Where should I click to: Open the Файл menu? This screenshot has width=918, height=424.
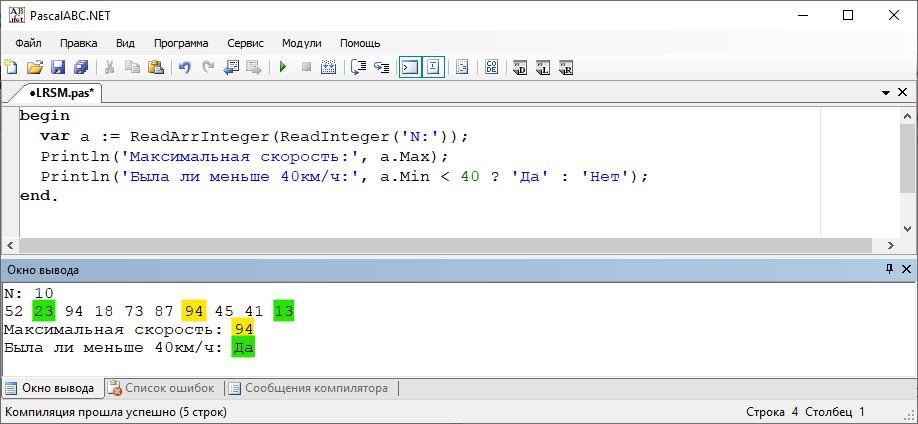pos(28,43)
